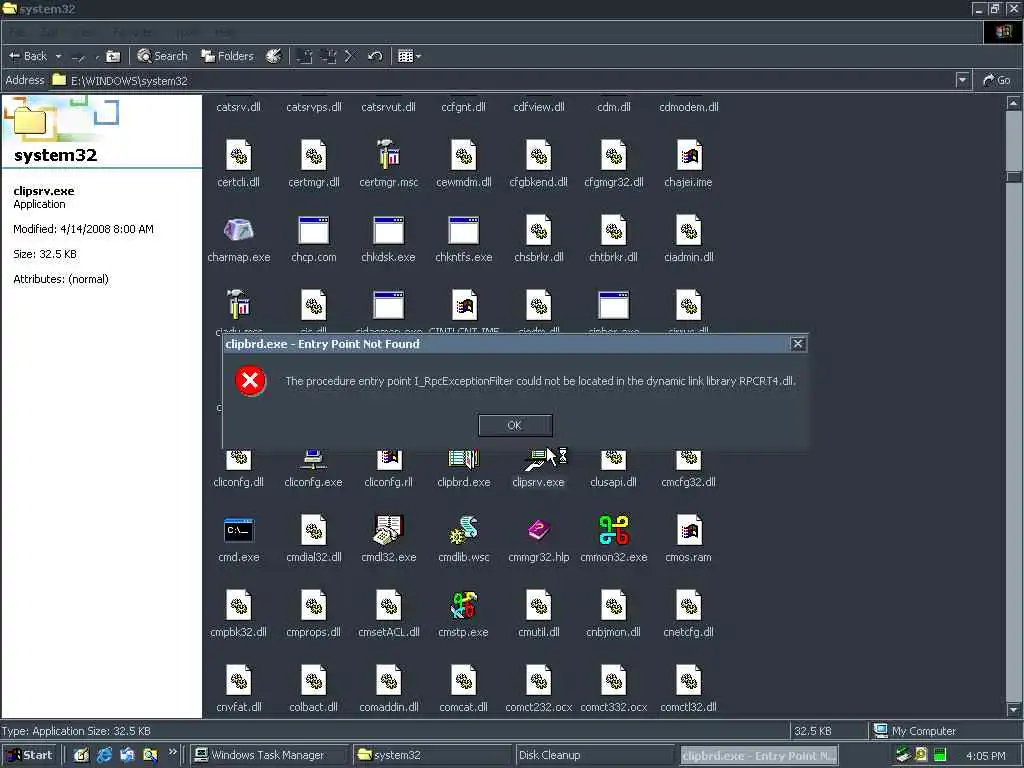
Task: Toggle the Folders pane button
Action: [227, 56]
